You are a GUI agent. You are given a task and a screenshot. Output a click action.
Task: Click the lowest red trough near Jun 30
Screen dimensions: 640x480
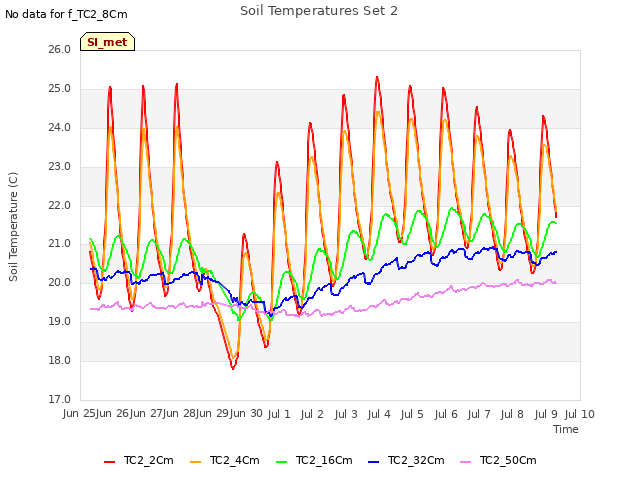pos(233,368)
